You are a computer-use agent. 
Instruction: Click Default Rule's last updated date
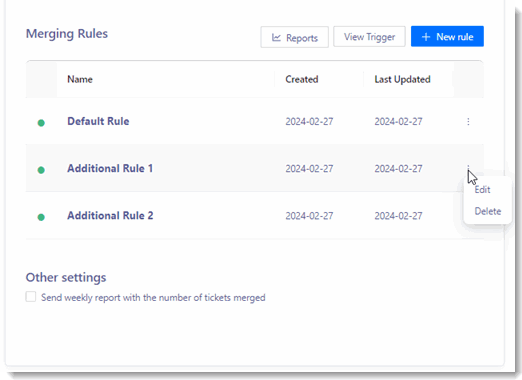pyautogui.click(x=398, y=121)
